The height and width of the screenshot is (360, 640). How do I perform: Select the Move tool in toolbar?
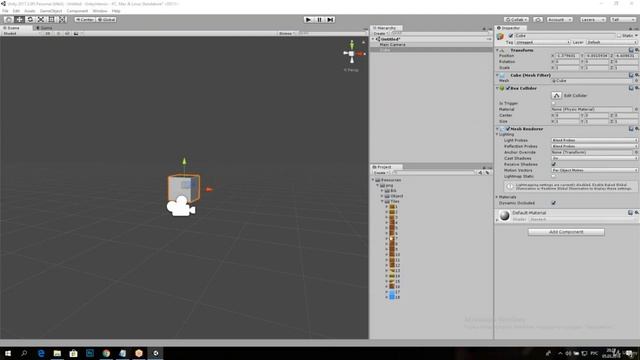[19, 19]
